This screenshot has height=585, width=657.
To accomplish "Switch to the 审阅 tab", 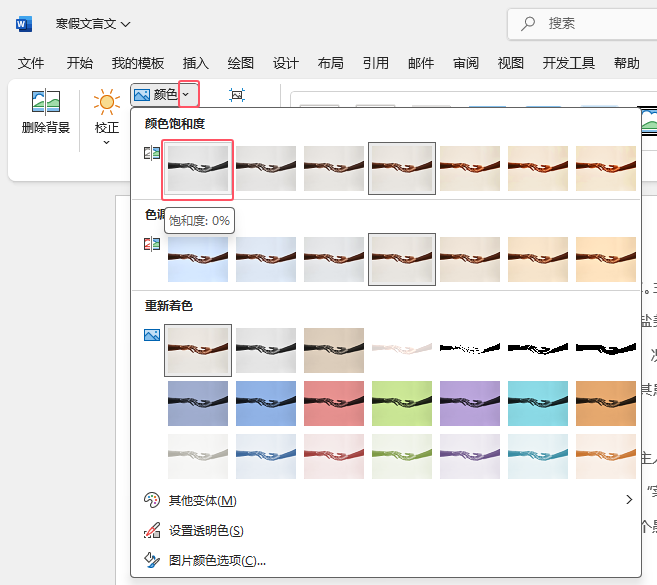I will tap(466, 63).
